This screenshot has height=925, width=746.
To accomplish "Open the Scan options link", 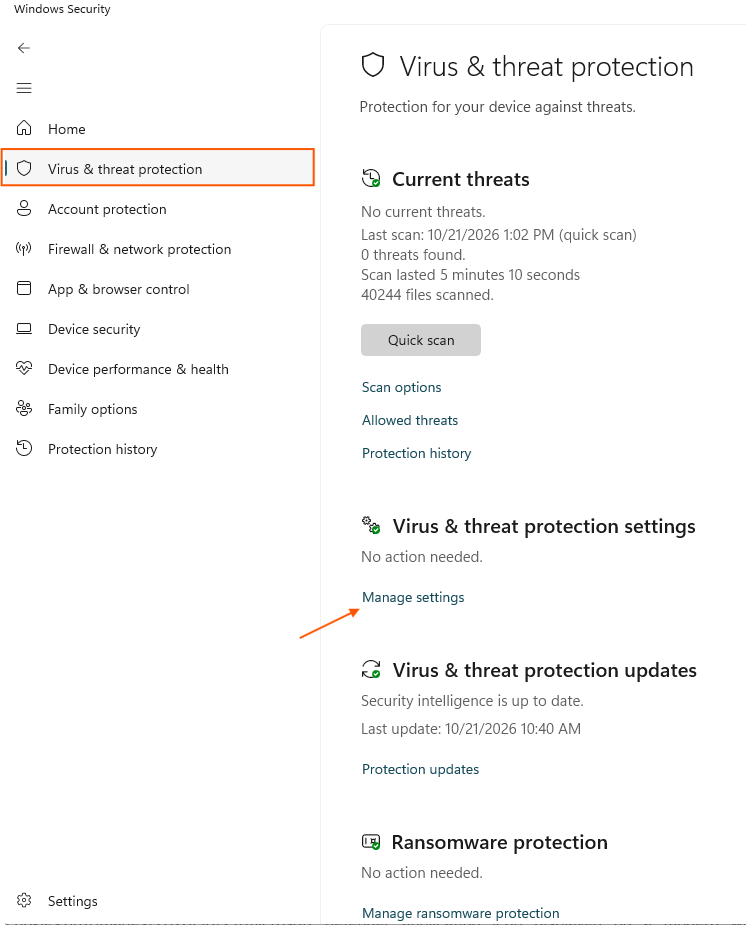I will [x=402, y=387].
